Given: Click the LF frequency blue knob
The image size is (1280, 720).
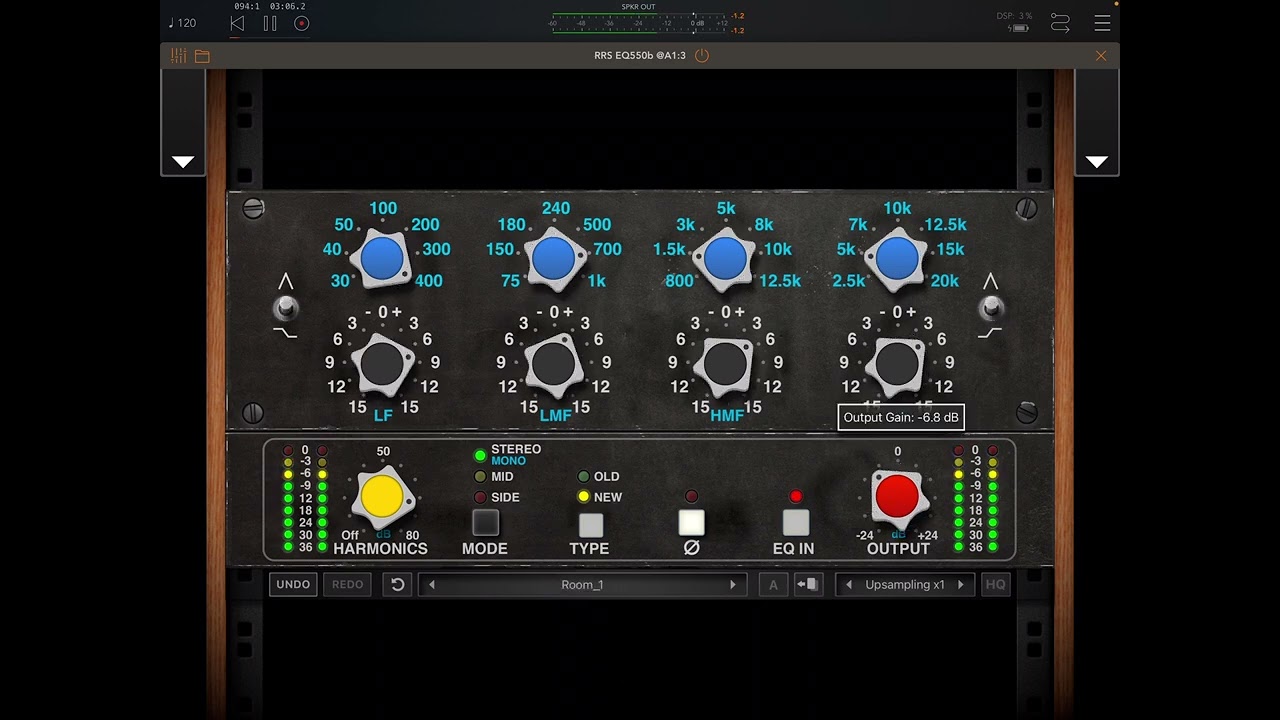Looking at the screenshot, I should pyautogui.click(x=382, y=259).
